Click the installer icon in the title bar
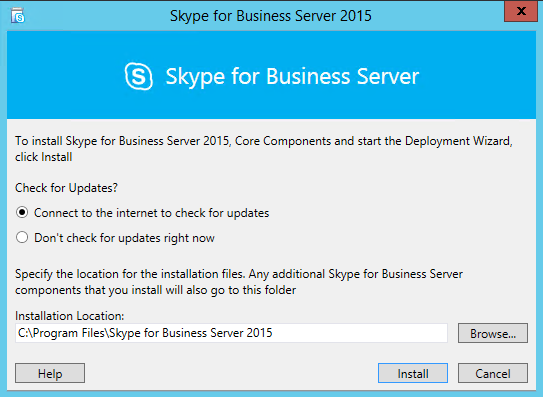The width and height of the screenshot is (543, 397). (x=18, y=16)
